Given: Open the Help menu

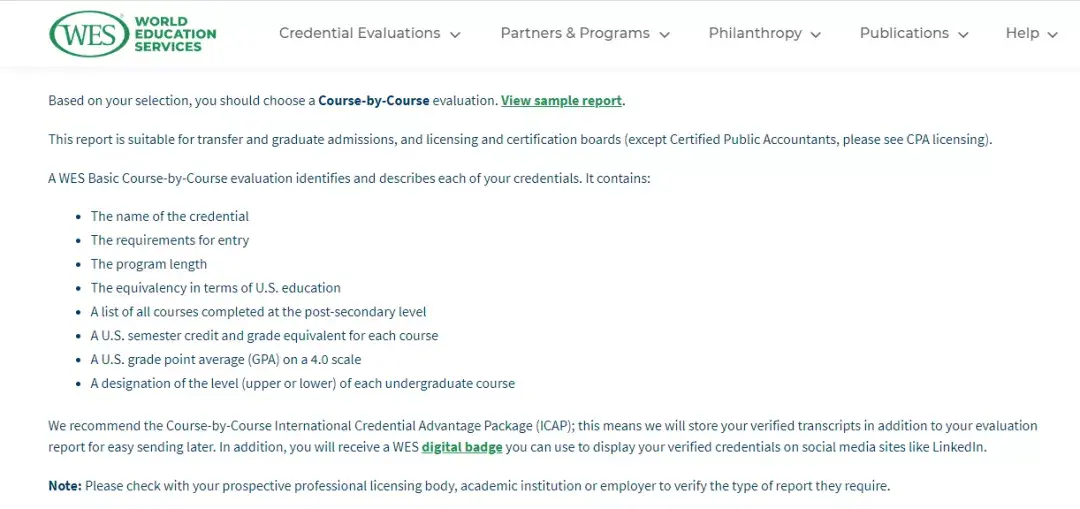Looking at the screenshot, I should click(1022, 33).
